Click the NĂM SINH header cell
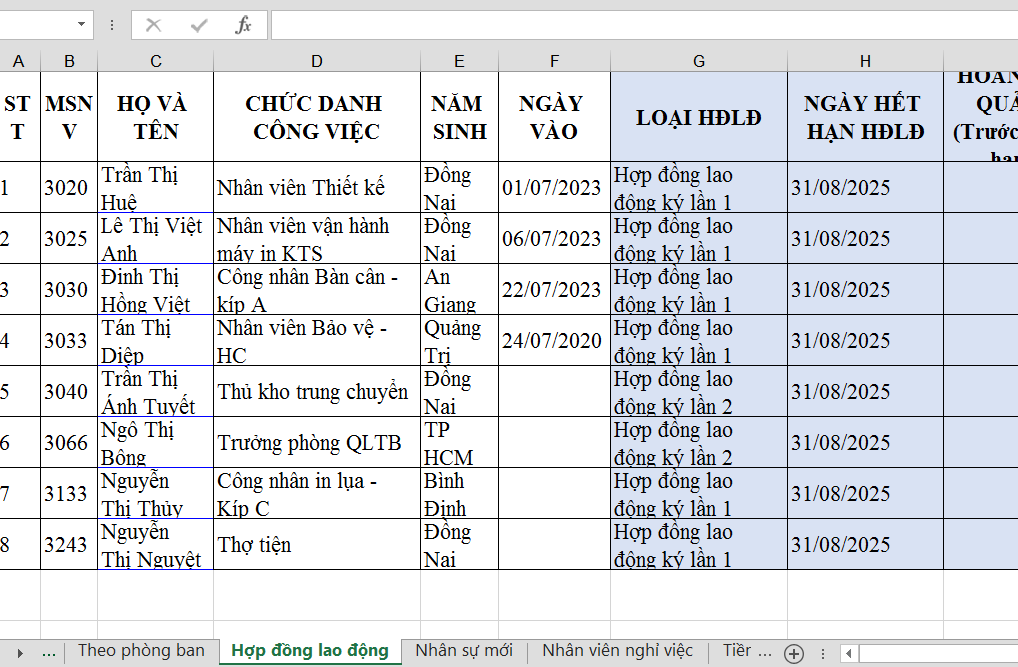This screenshot has width=1018, height=667. tap(459, 117)
